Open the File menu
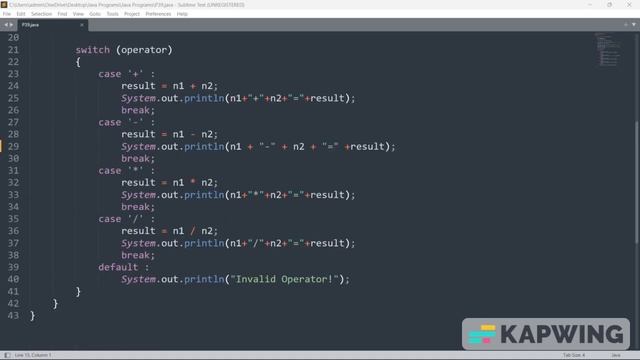This screenshot has width=640, height=360. [x=7, y=14]
